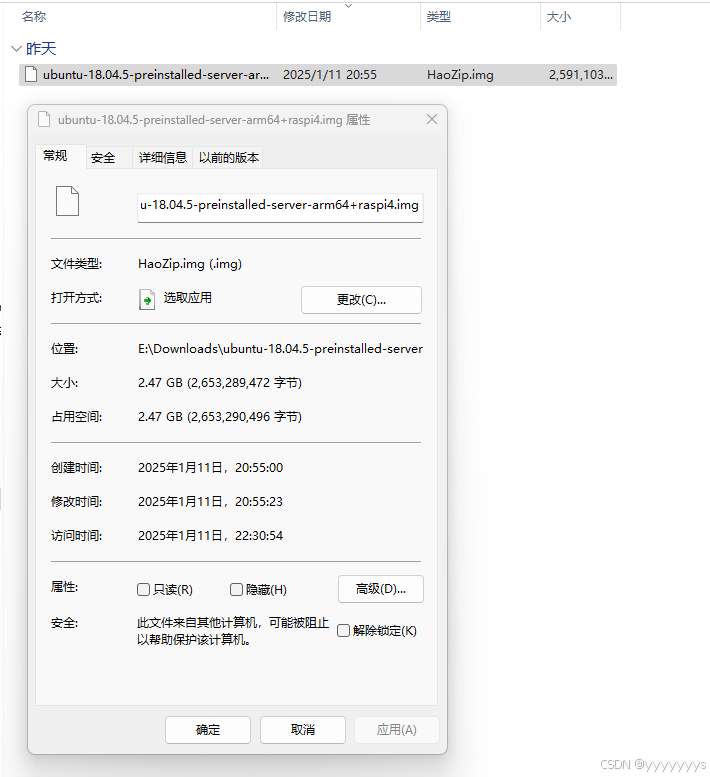Image resolution: width=710 pixels, height=777 pixels.
Task: Close the properties dialog with the X
Action: coord(432,119)
